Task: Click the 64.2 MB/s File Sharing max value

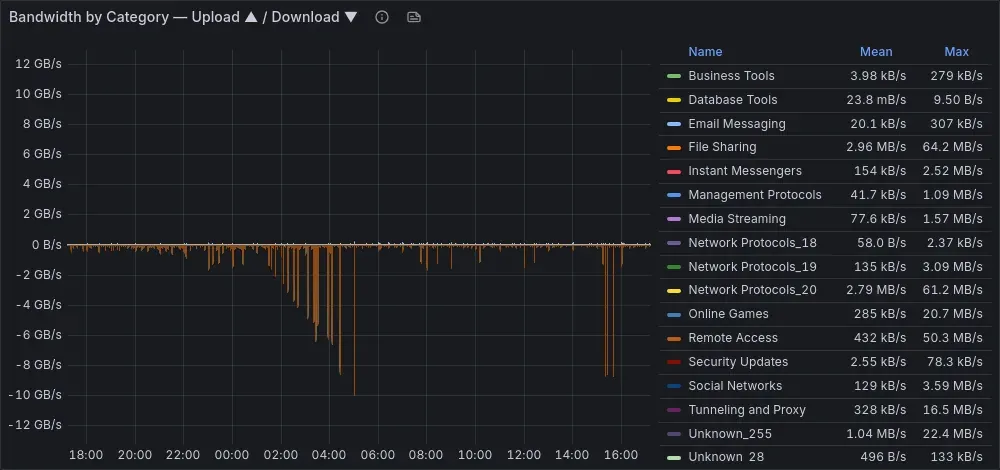Action: point(952,147)
